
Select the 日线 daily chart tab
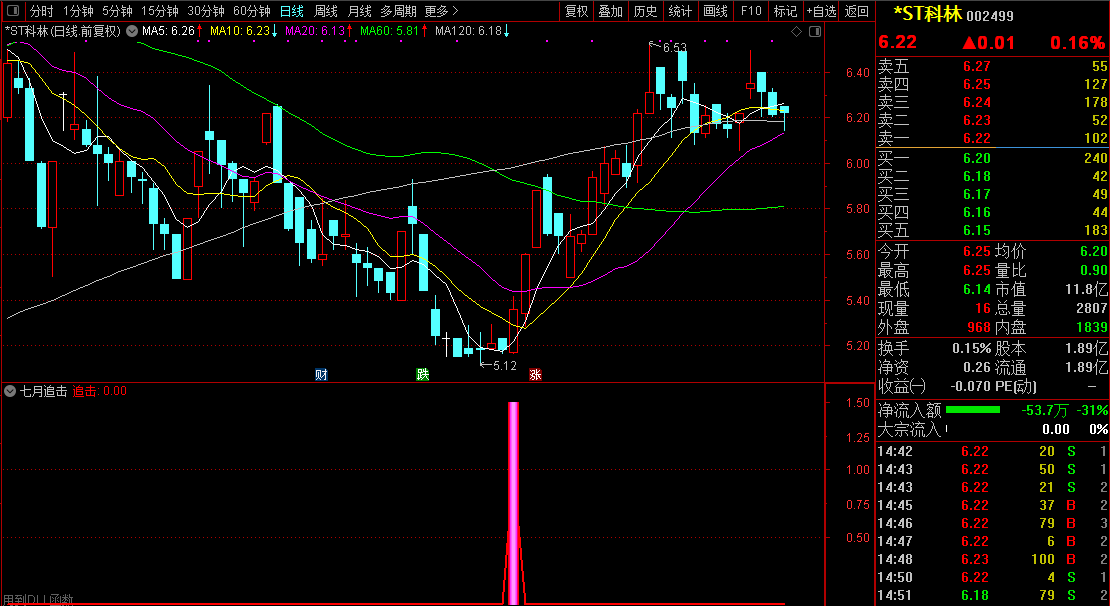coord(292,11)
